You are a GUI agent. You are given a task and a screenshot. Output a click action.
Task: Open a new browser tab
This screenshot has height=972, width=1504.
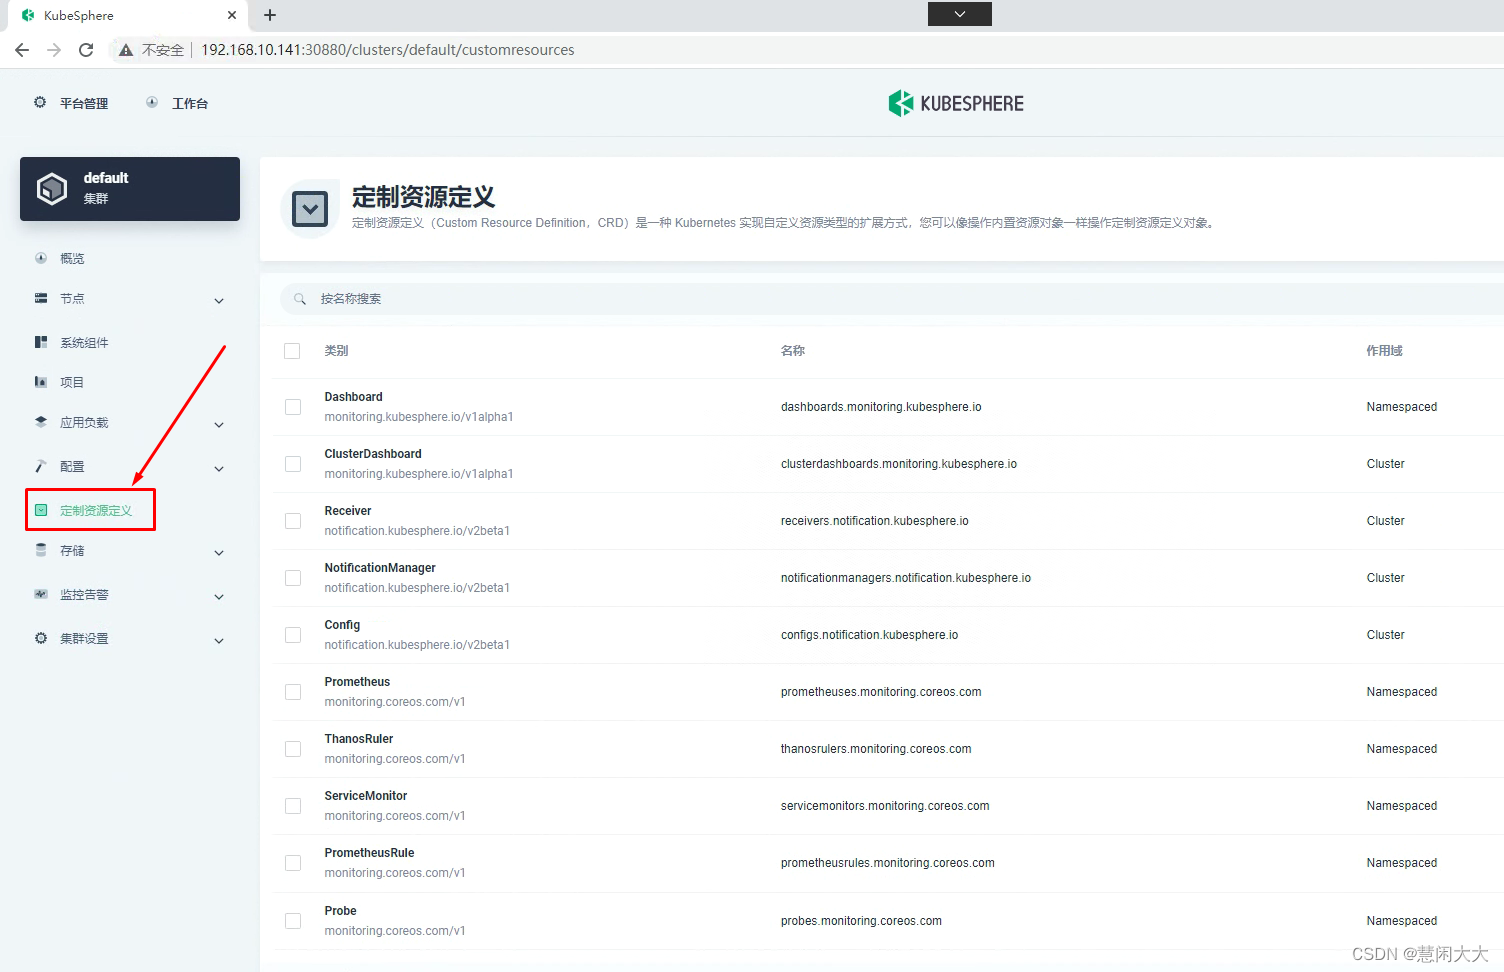270,15
